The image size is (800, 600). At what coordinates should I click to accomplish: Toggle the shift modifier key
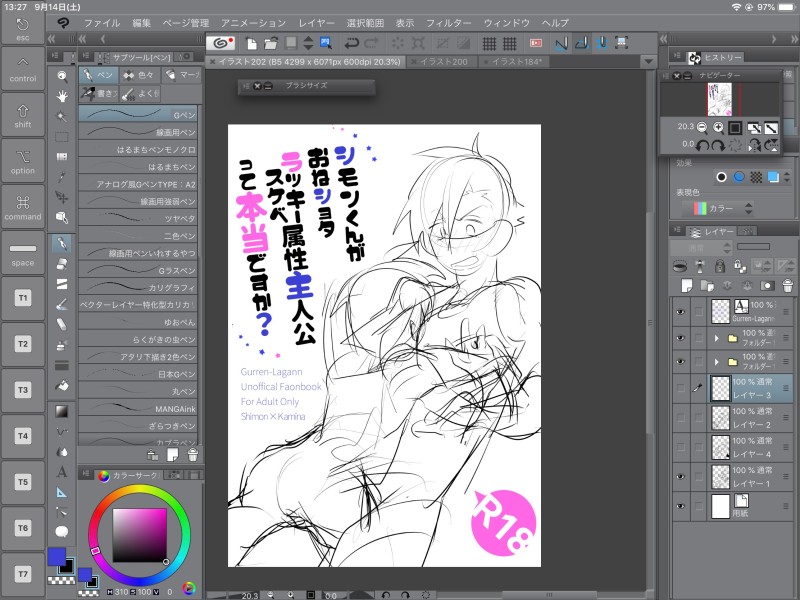pos(23,115)
